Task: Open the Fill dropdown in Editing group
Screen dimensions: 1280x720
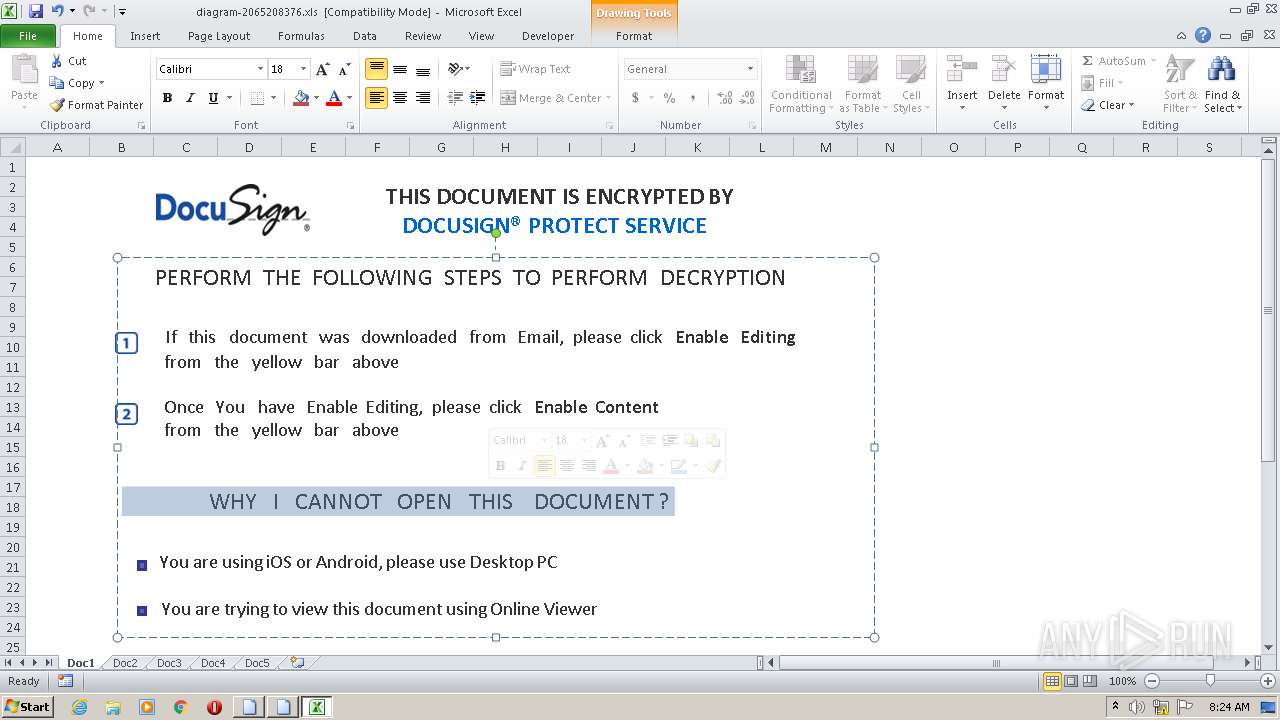Action: point(1104,83)
